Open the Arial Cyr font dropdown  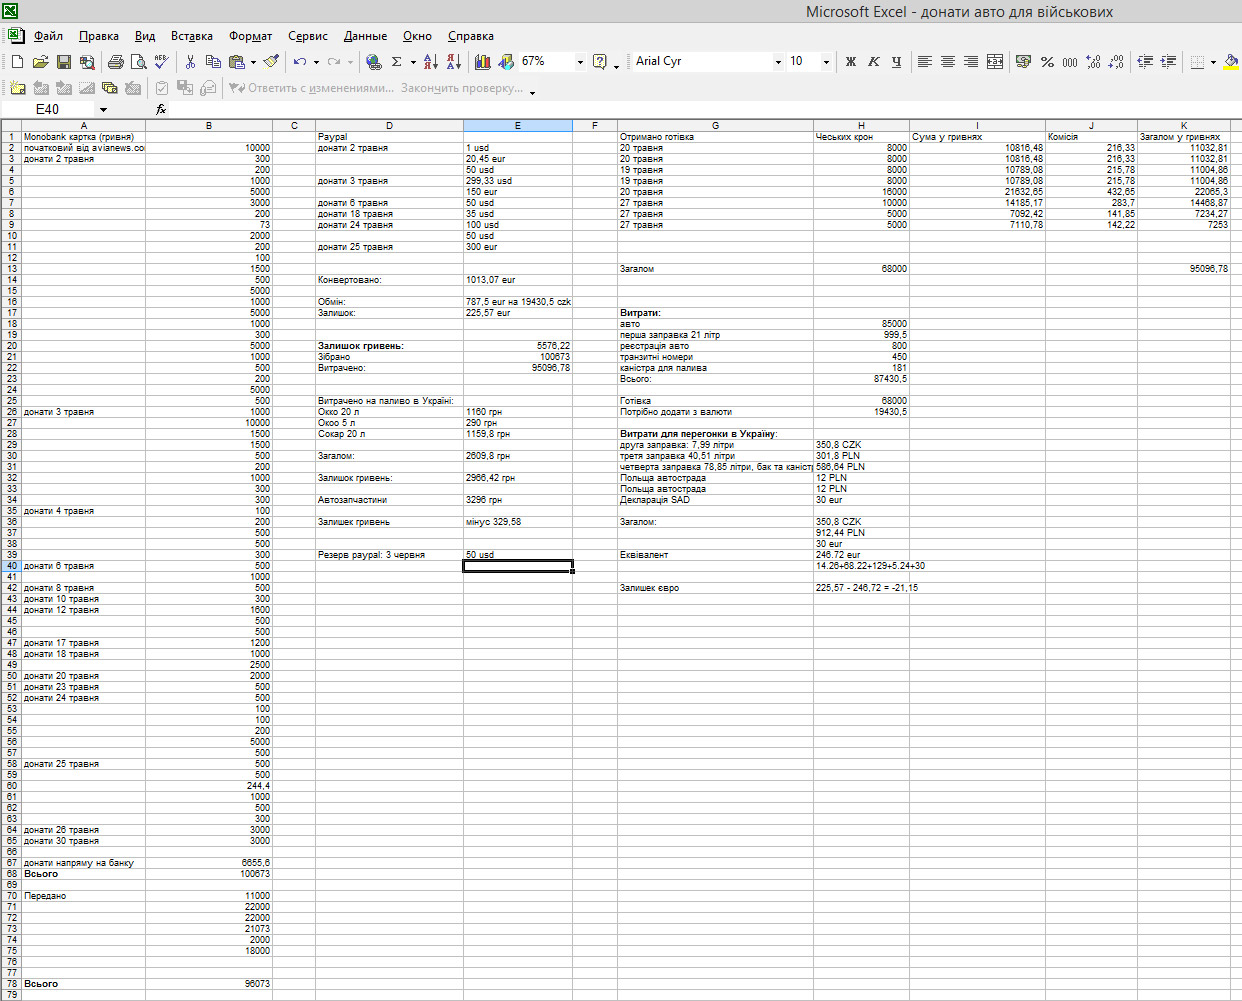[778, 62]
